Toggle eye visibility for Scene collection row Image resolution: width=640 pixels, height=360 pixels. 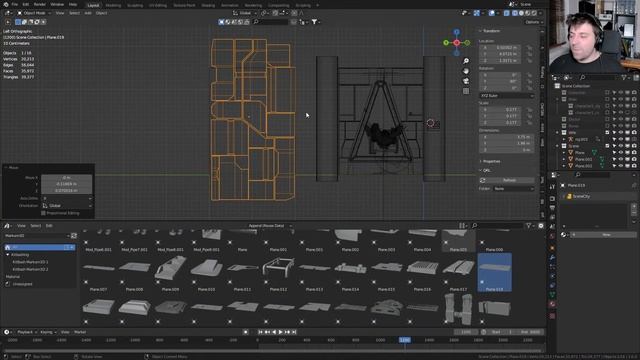620,146
